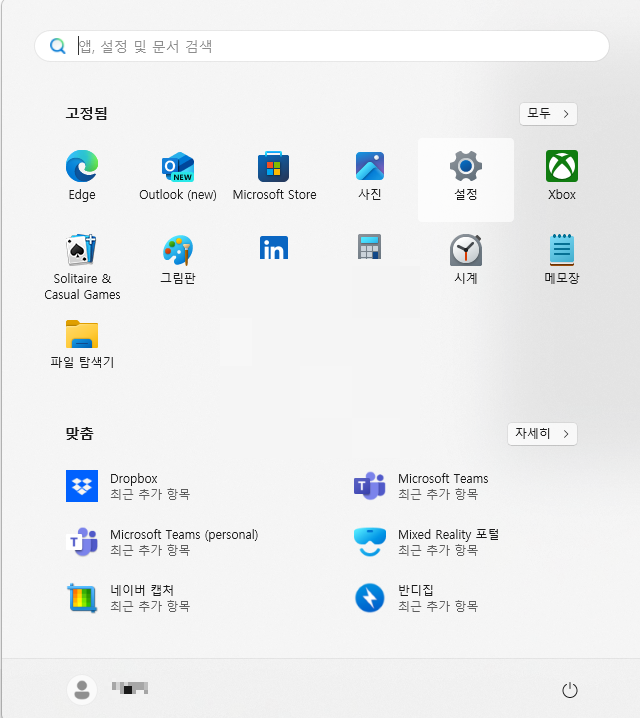Launch Outlook (new) from pinned apps
This screenshot has width=640, height=718.
coord(178,176)
